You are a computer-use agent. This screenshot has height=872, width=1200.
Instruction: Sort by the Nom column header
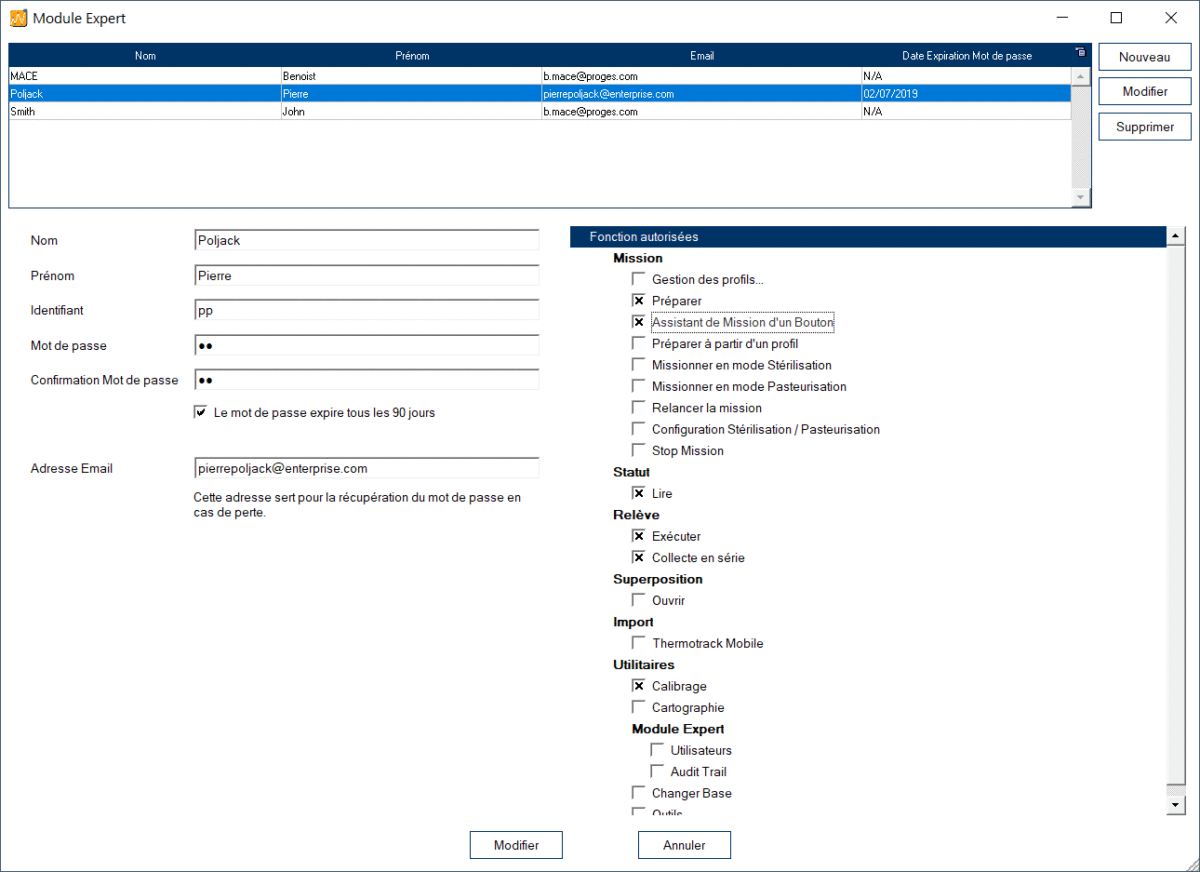tap(145, 56)
